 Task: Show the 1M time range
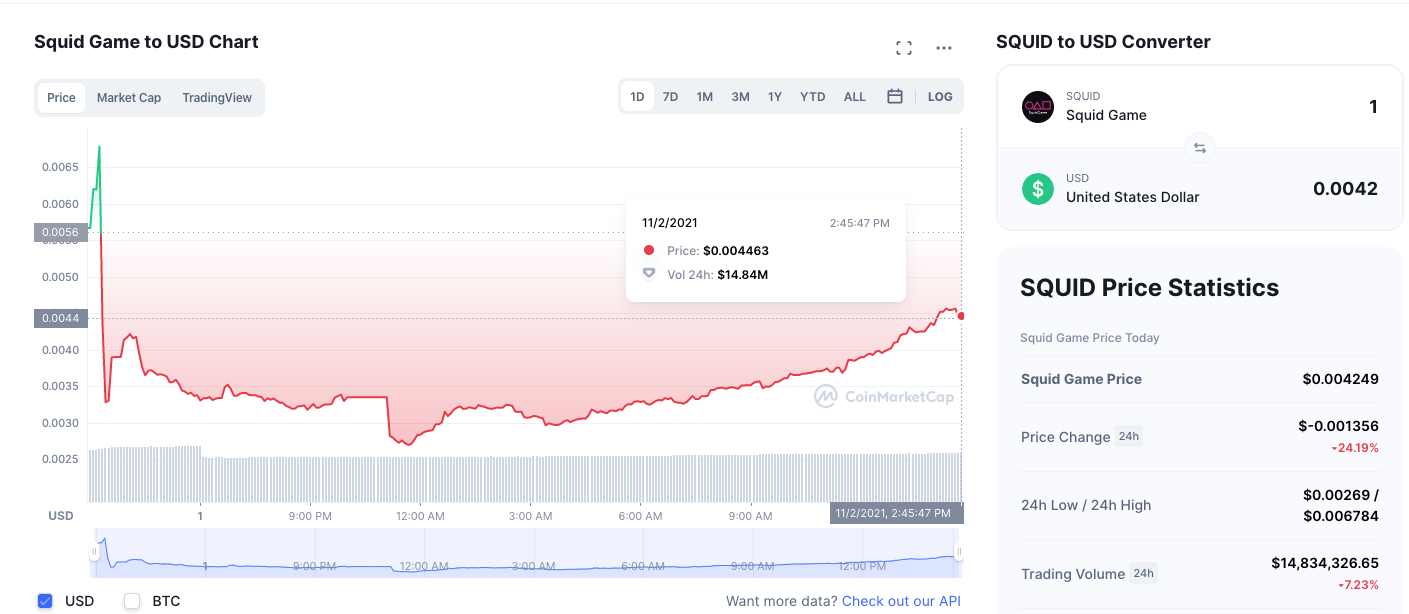705,97
